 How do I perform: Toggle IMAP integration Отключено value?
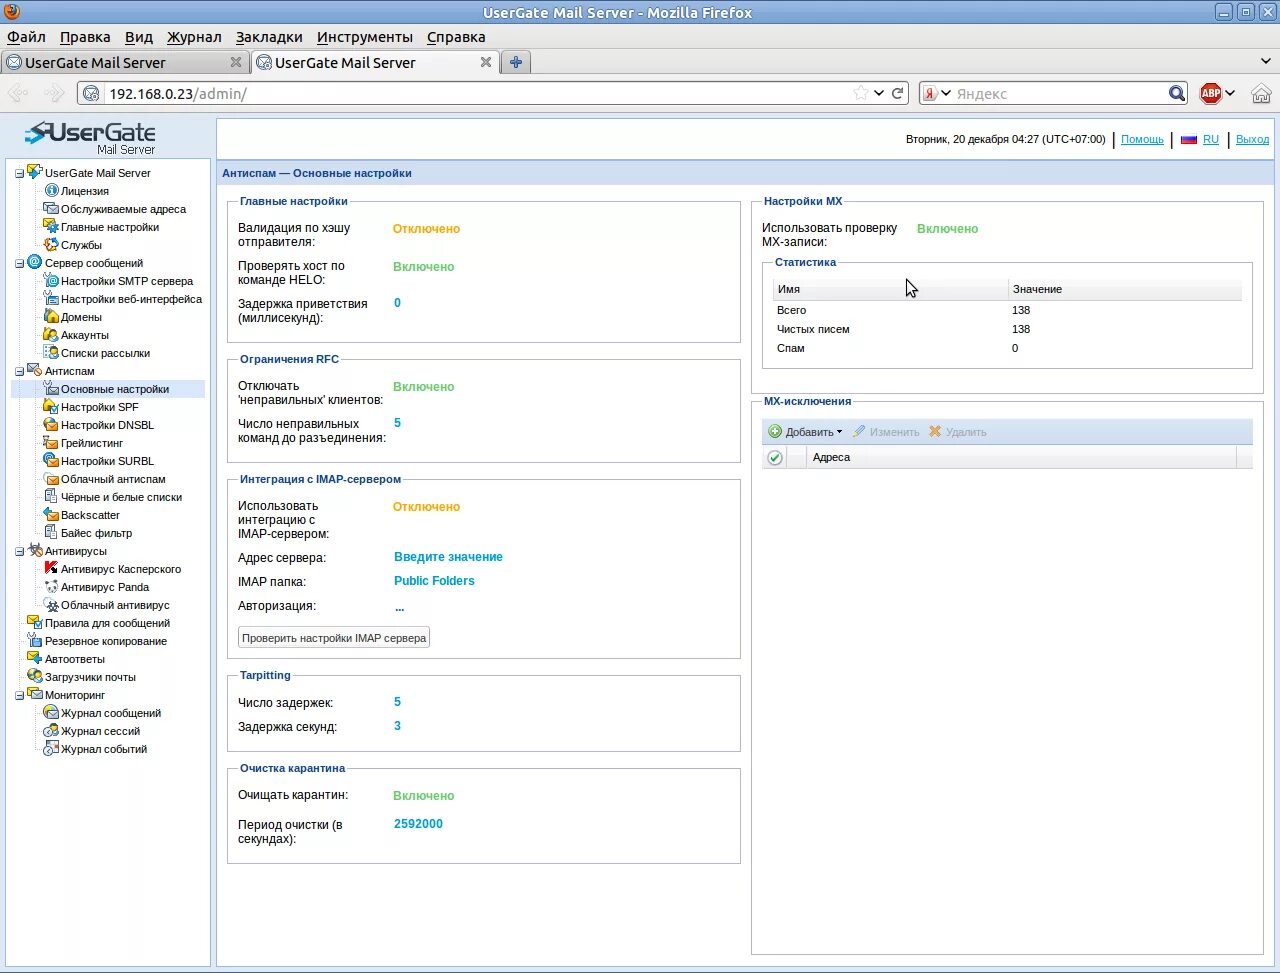point(426,507)
